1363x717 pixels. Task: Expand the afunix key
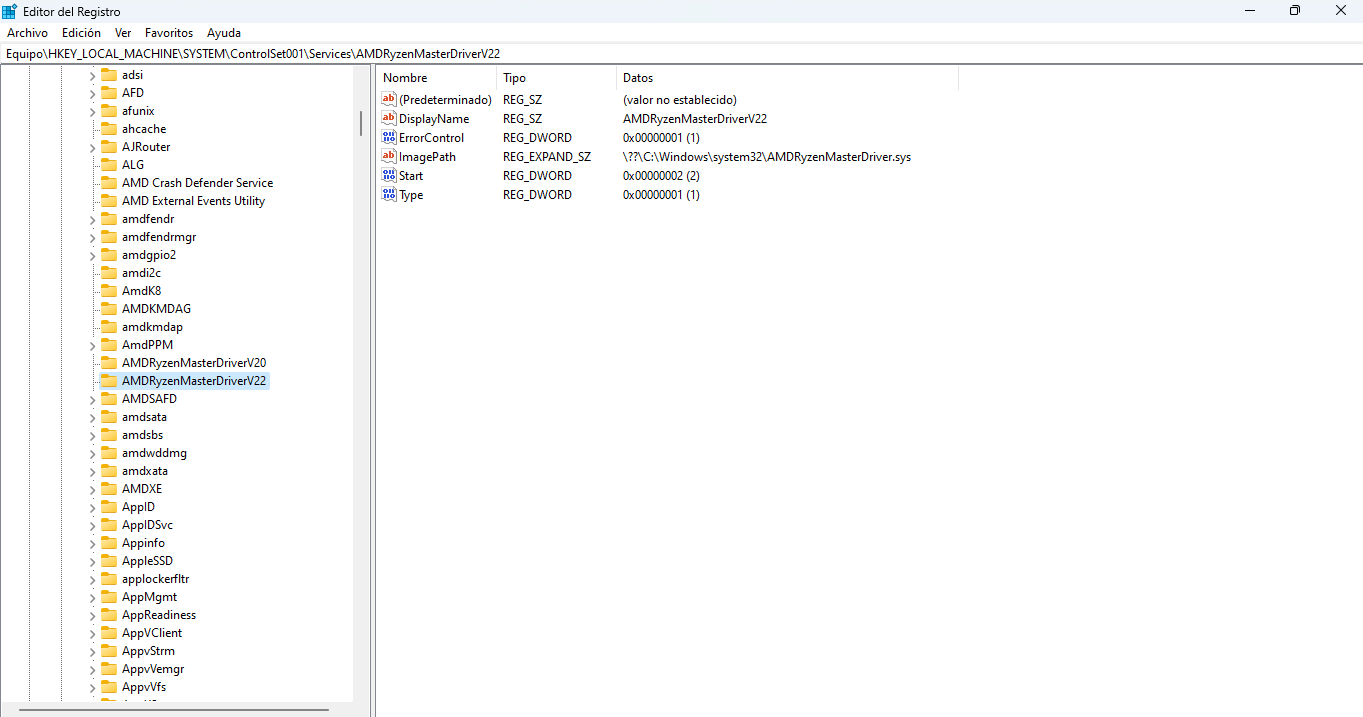tap(92, 111)
